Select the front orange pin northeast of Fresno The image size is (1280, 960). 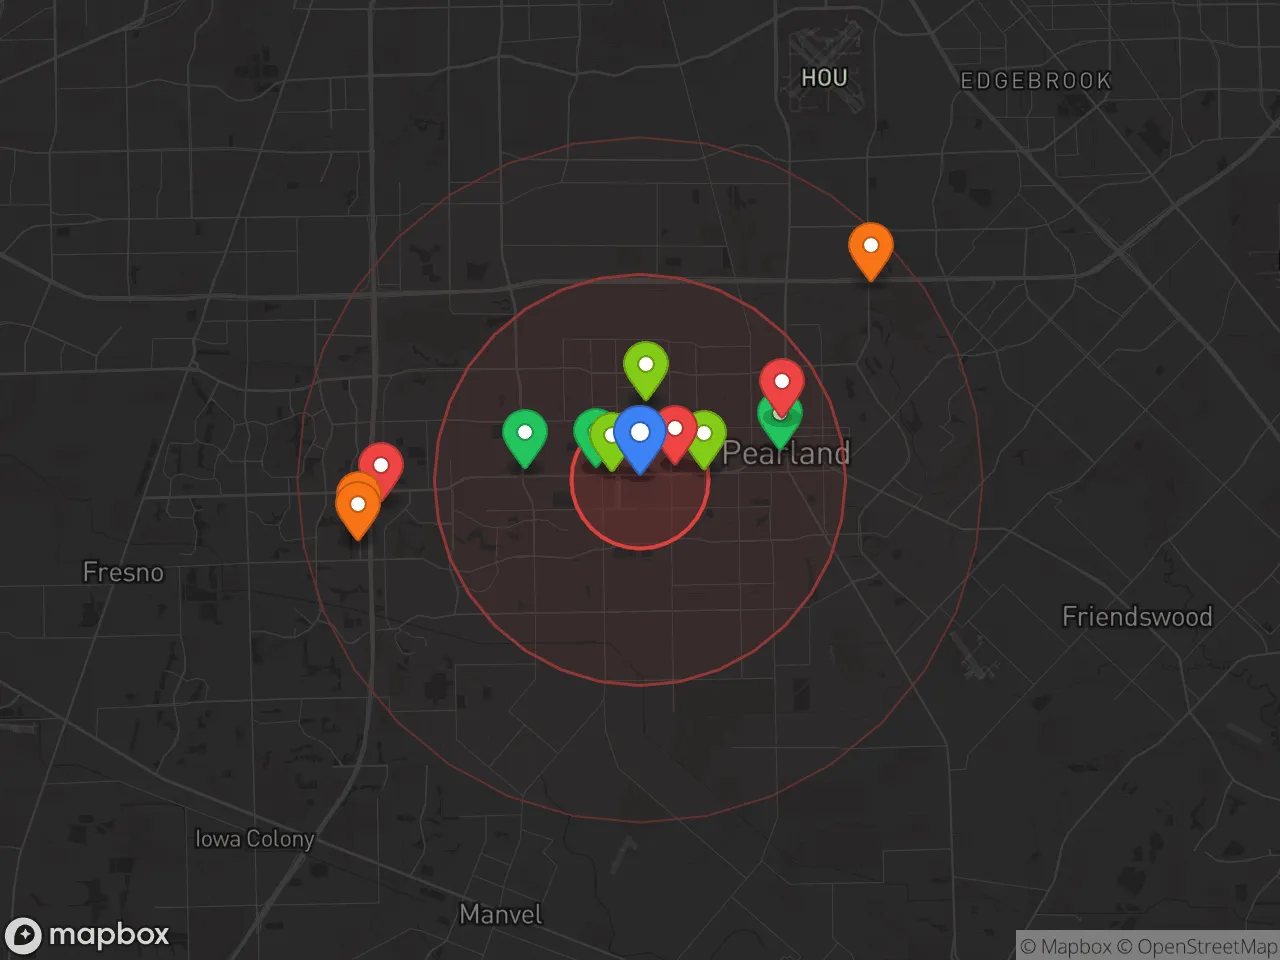tap(357, 507)
